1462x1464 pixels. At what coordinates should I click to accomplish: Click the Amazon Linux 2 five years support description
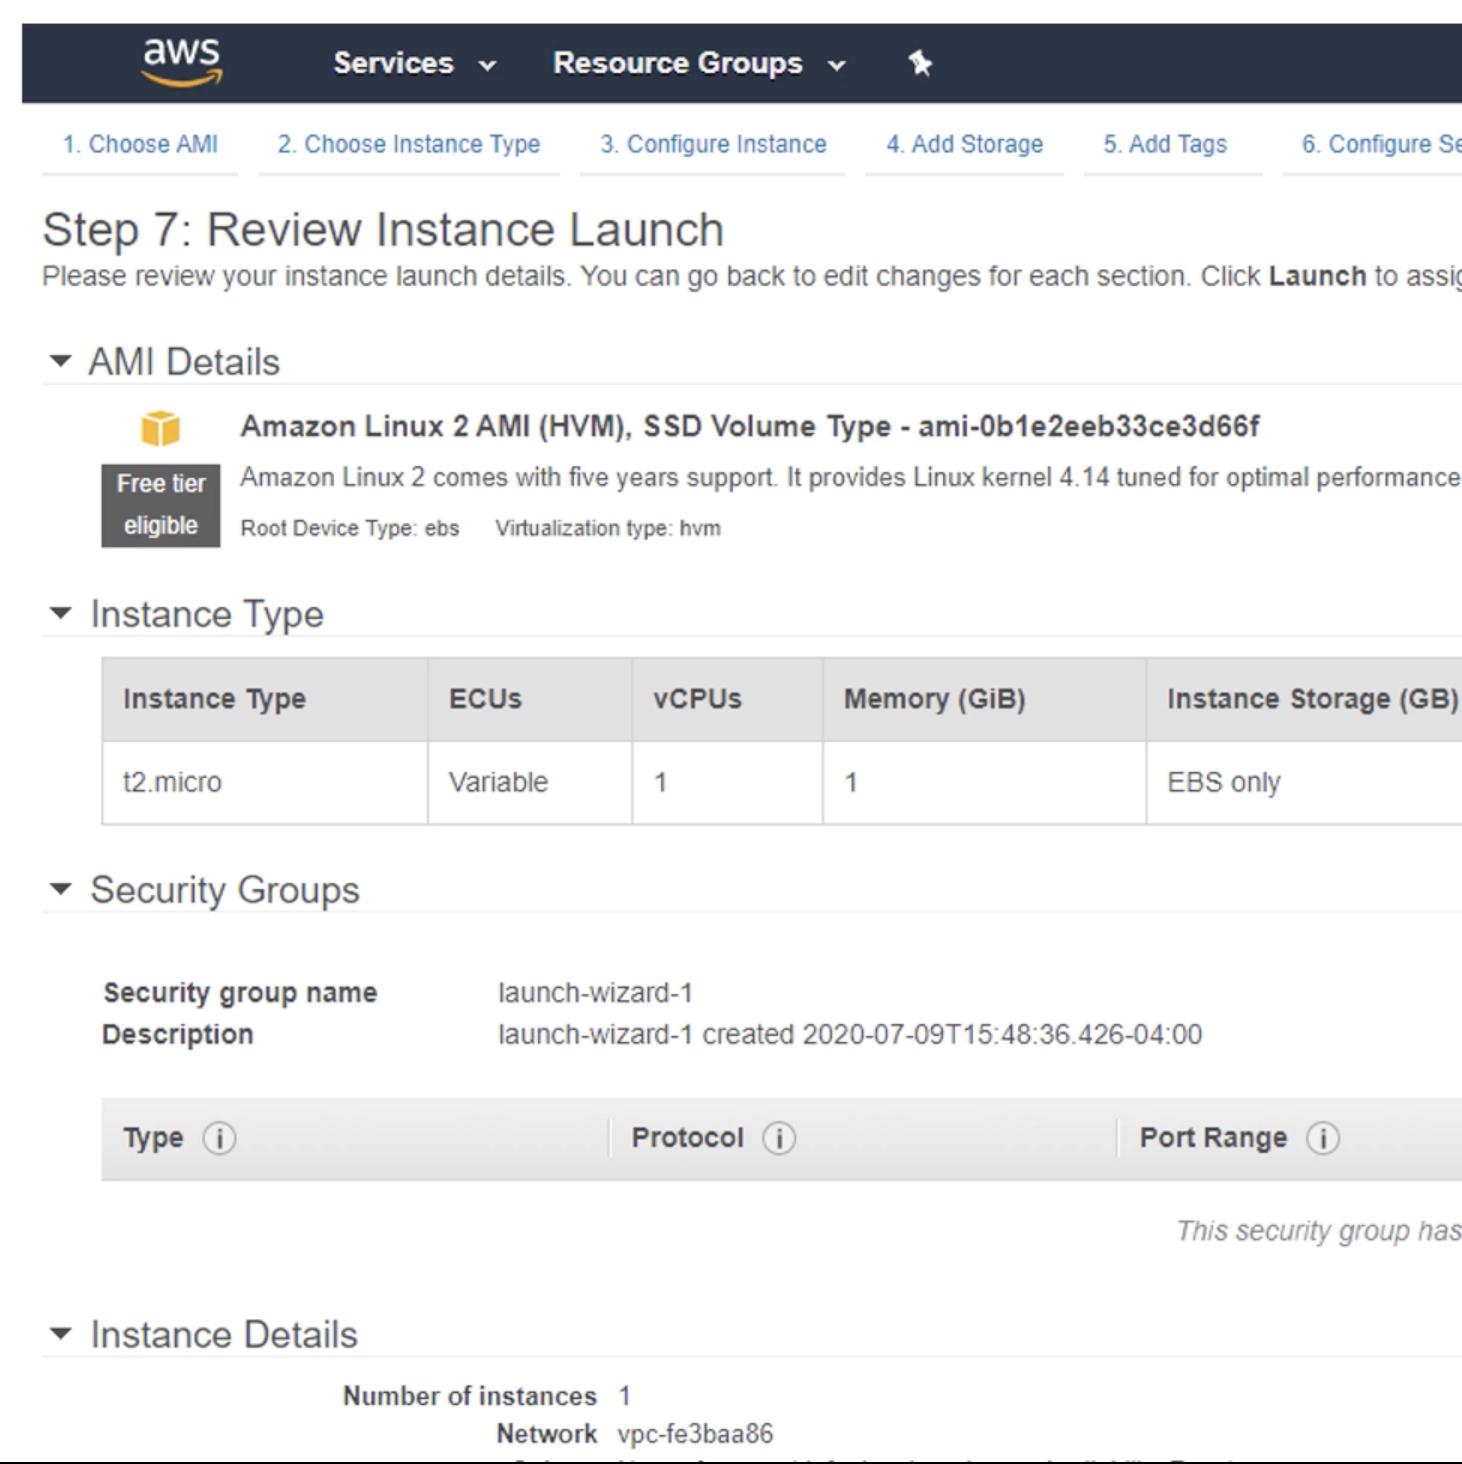tap(850, 477)
